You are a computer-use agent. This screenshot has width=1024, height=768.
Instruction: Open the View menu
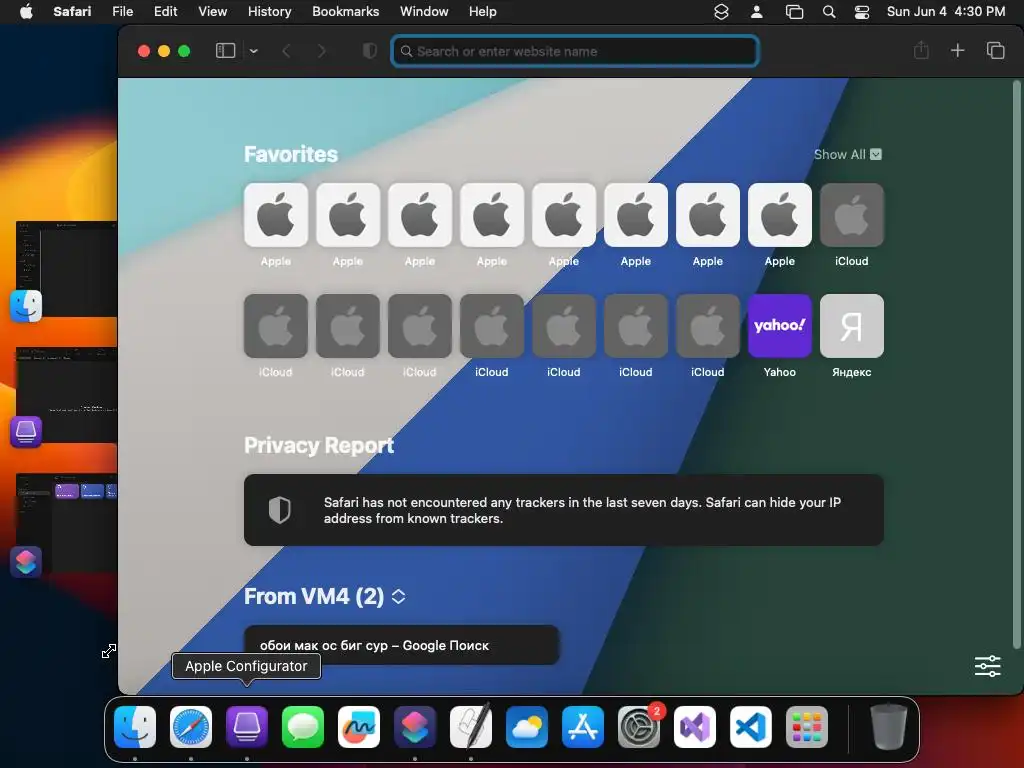click(212, 11)
